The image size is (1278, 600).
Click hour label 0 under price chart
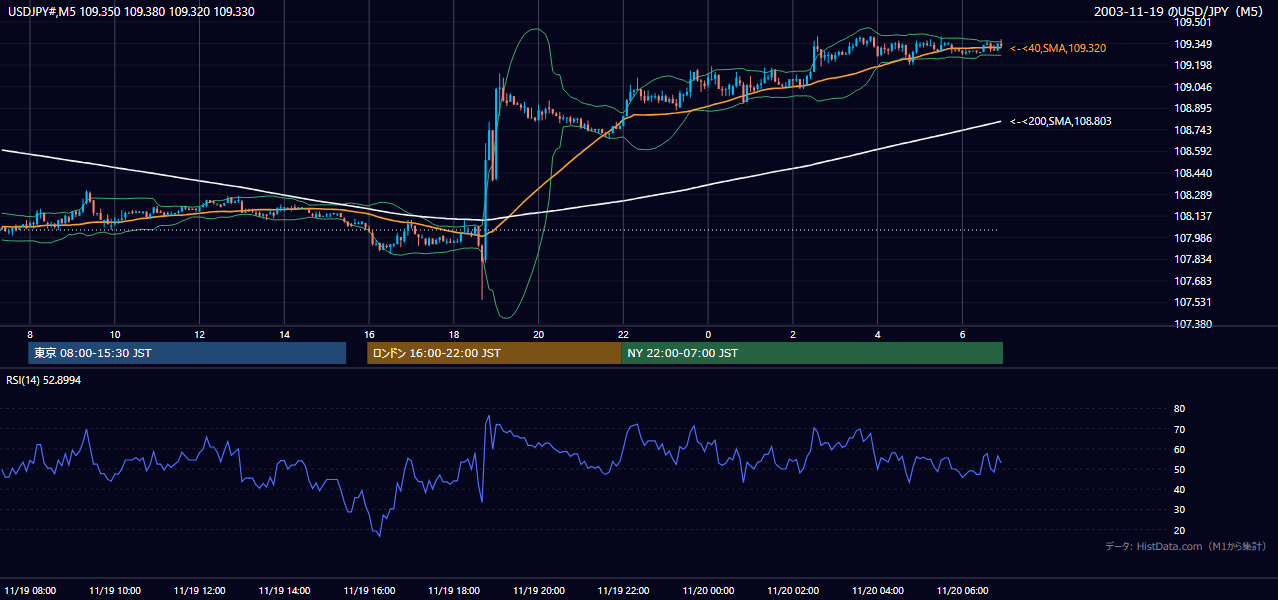pos(708,334)
